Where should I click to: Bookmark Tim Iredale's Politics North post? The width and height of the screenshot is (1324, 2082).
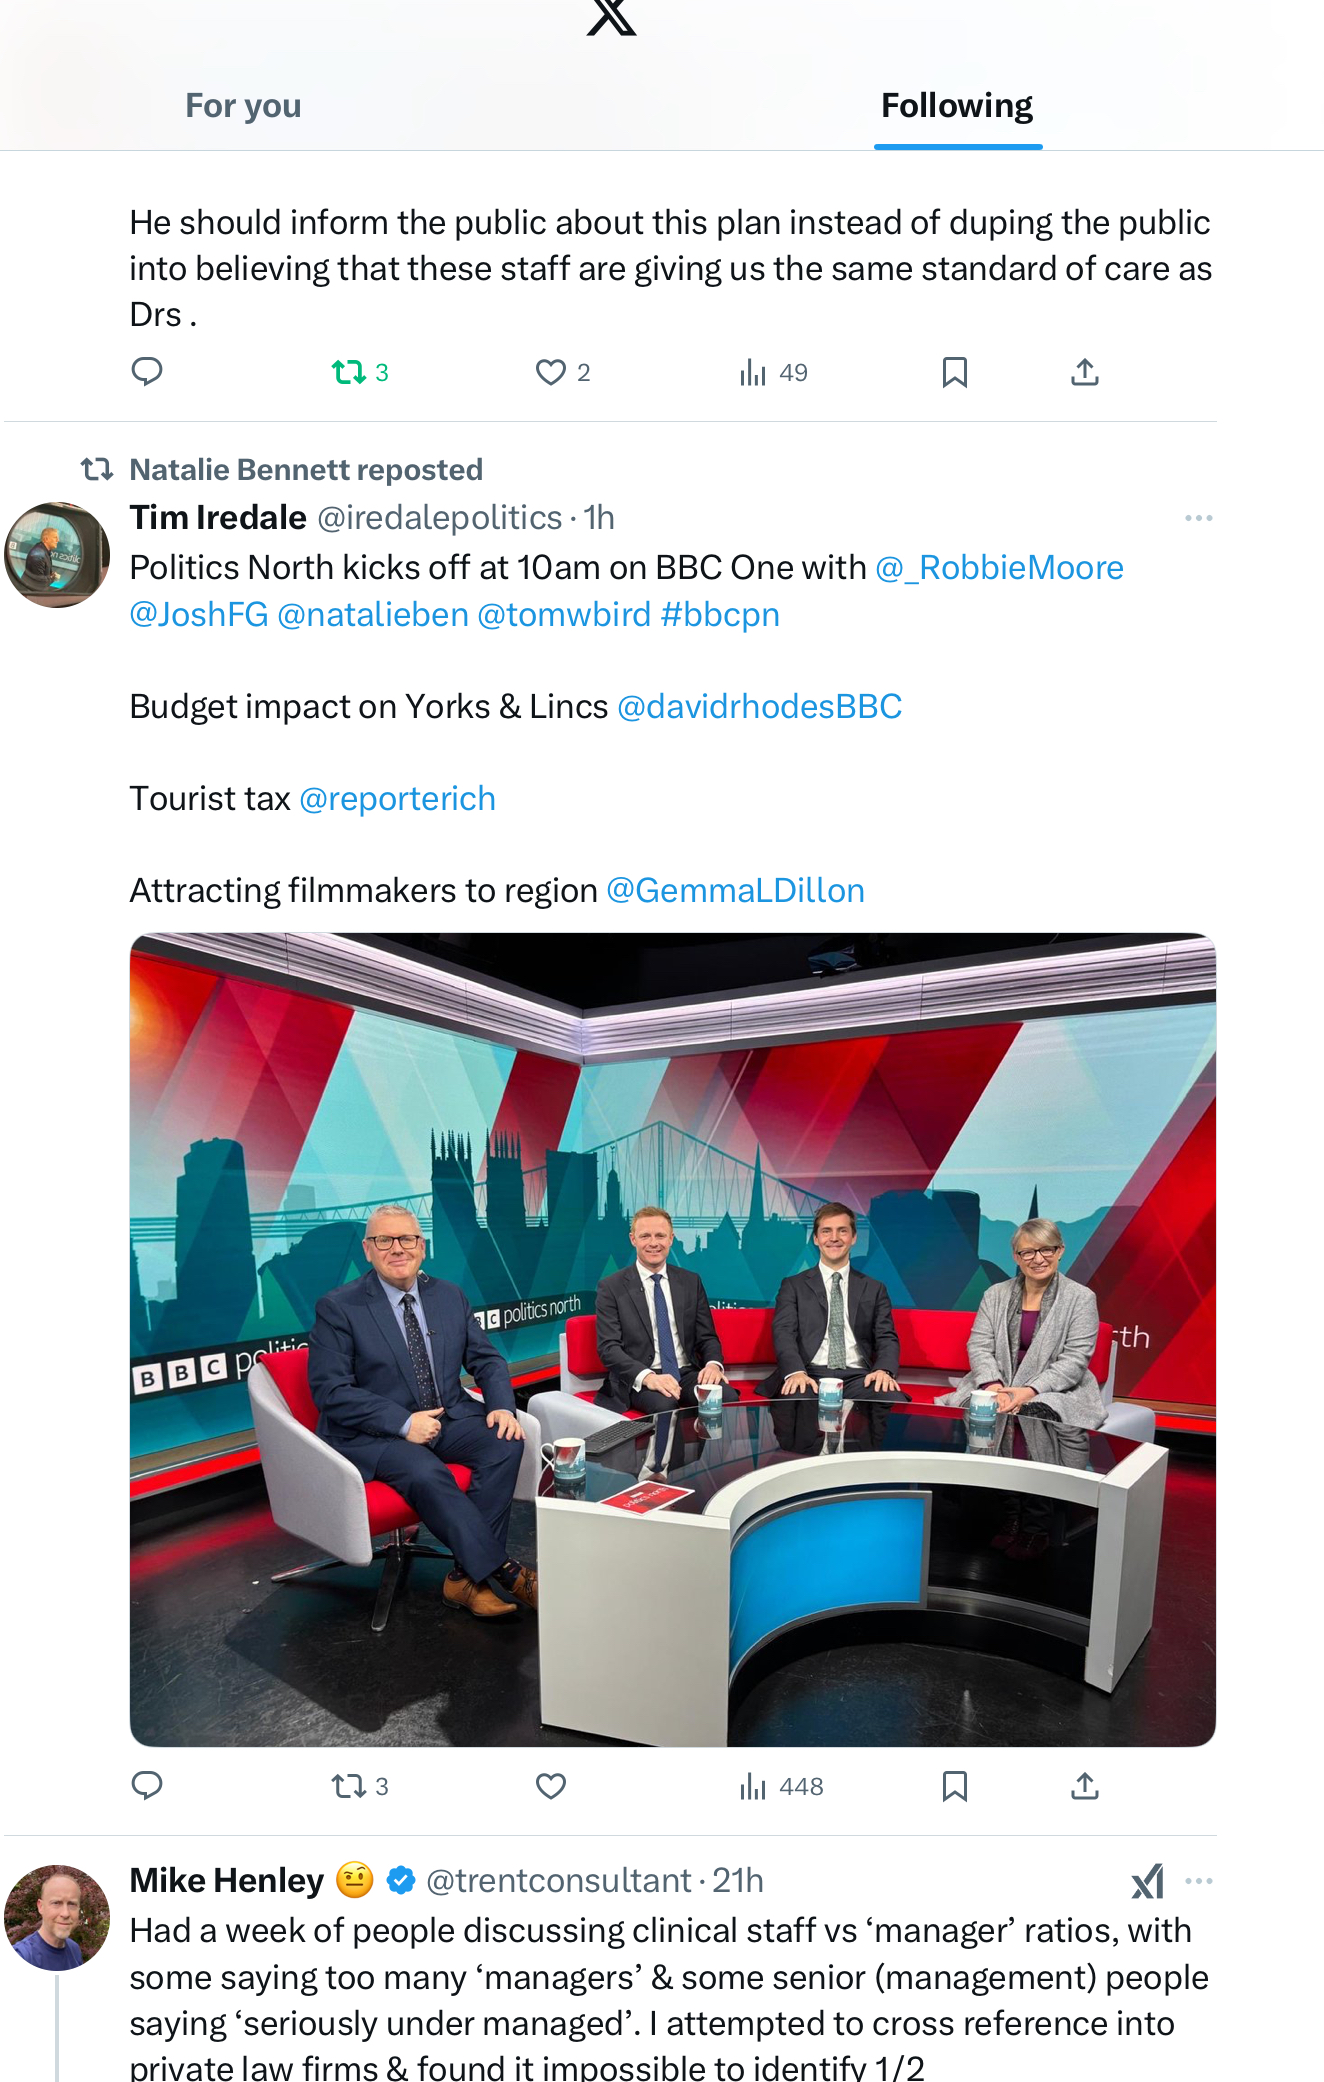point(955,1786)
